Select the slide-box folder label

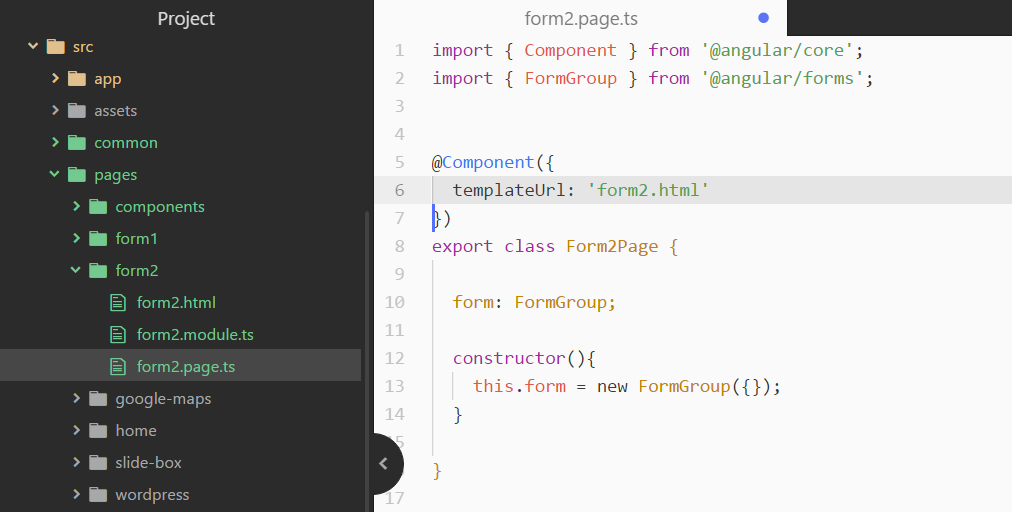coord(148,462)
